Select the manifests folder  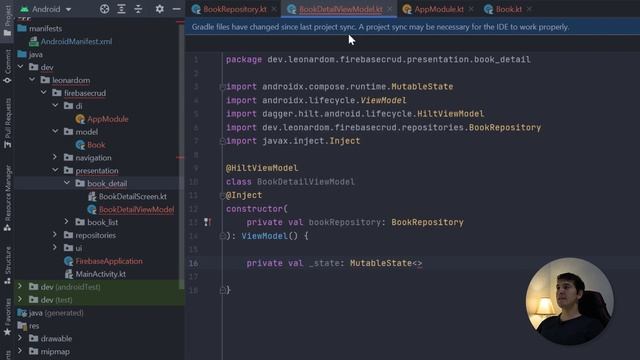click(40, 29)
